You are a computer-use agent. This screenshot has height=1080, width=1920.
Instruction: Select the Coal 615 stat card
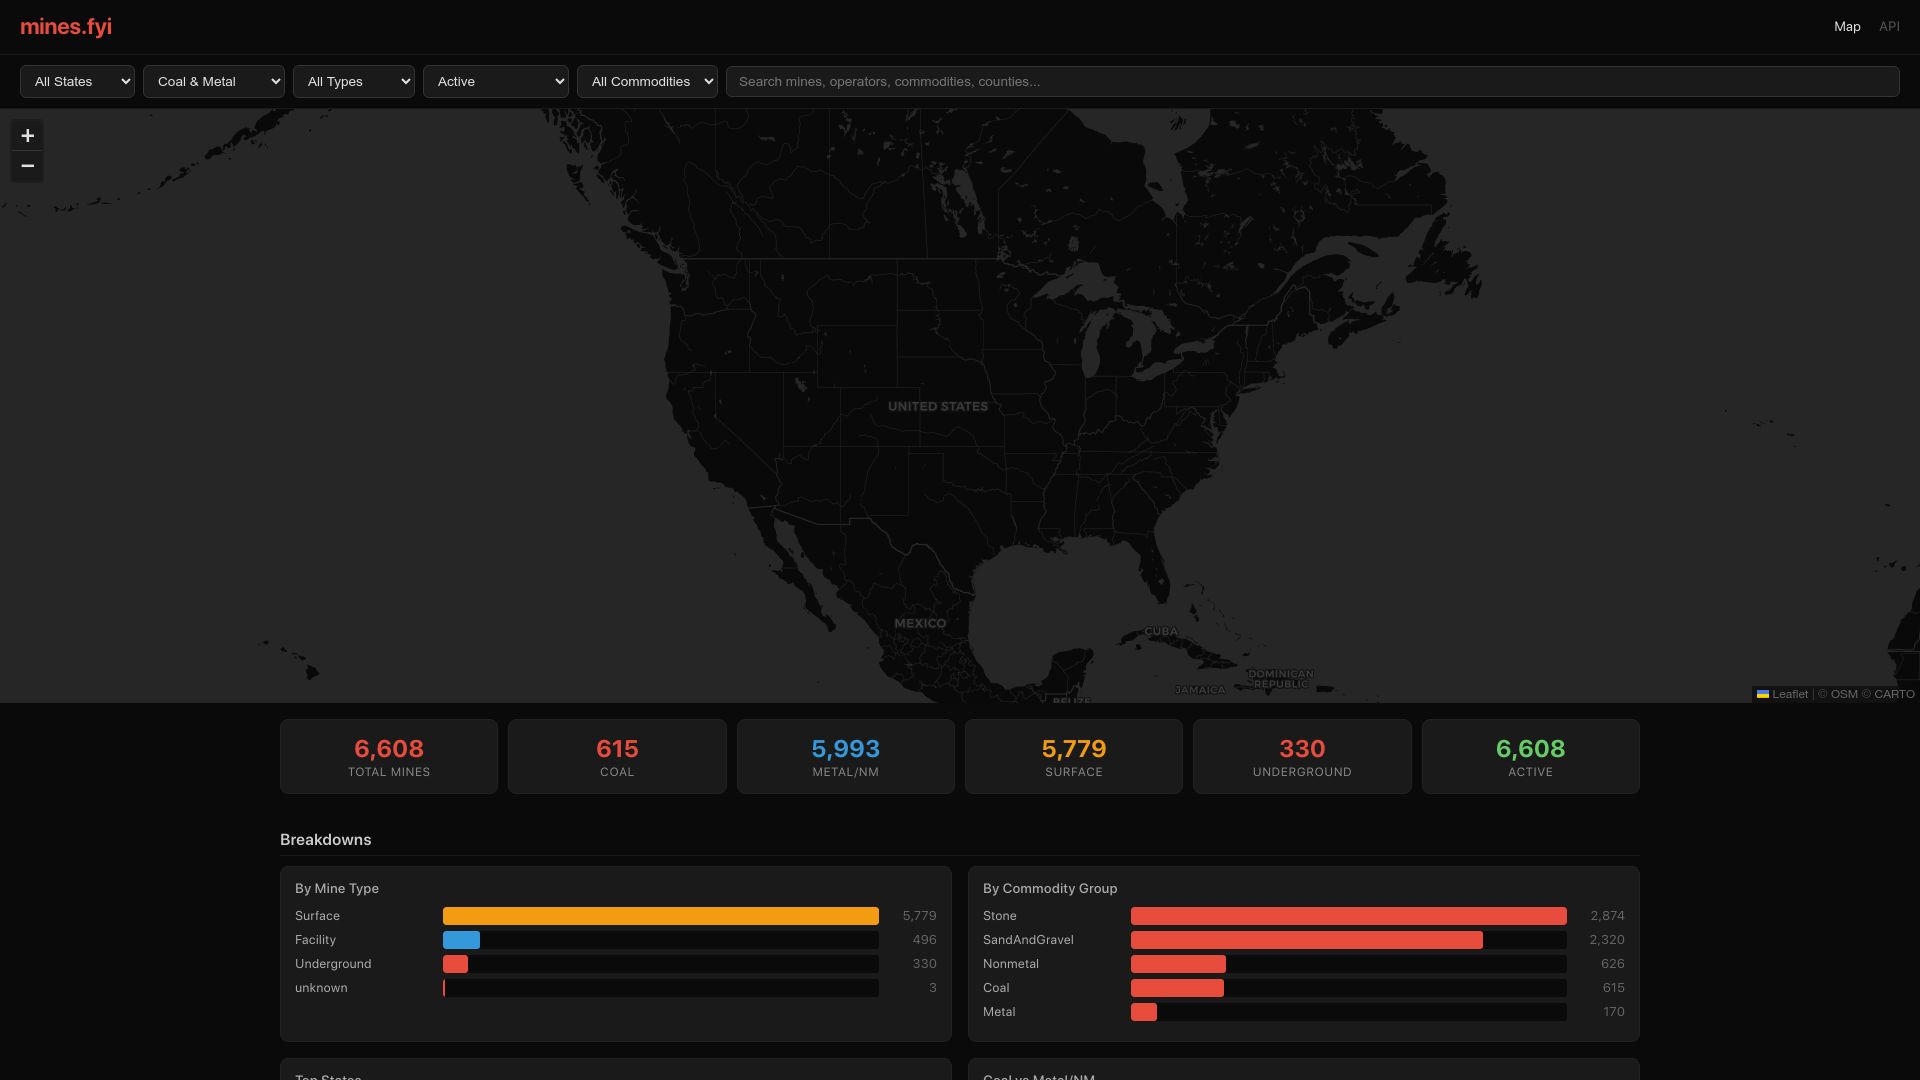pos(617,757)
